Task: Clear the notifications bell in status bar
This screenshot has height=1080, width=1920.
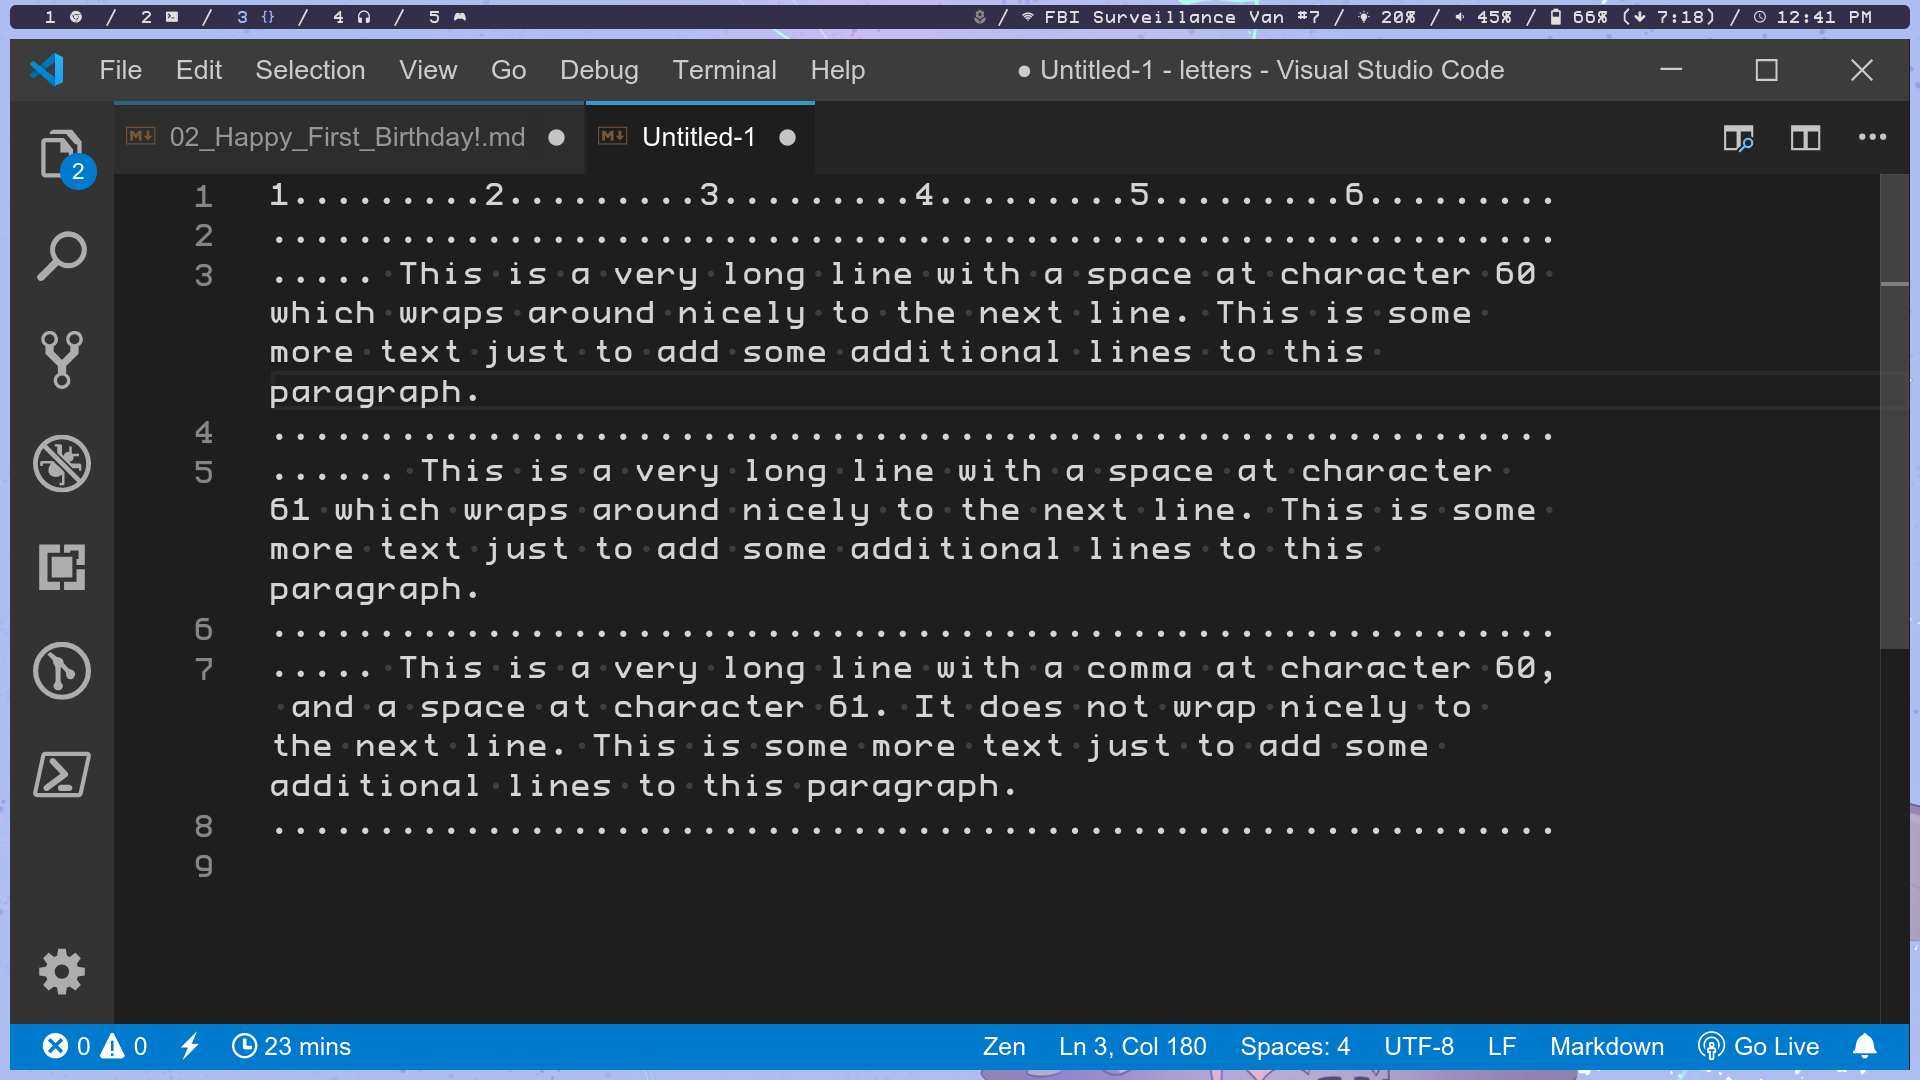Action: click(1865, 1046)
